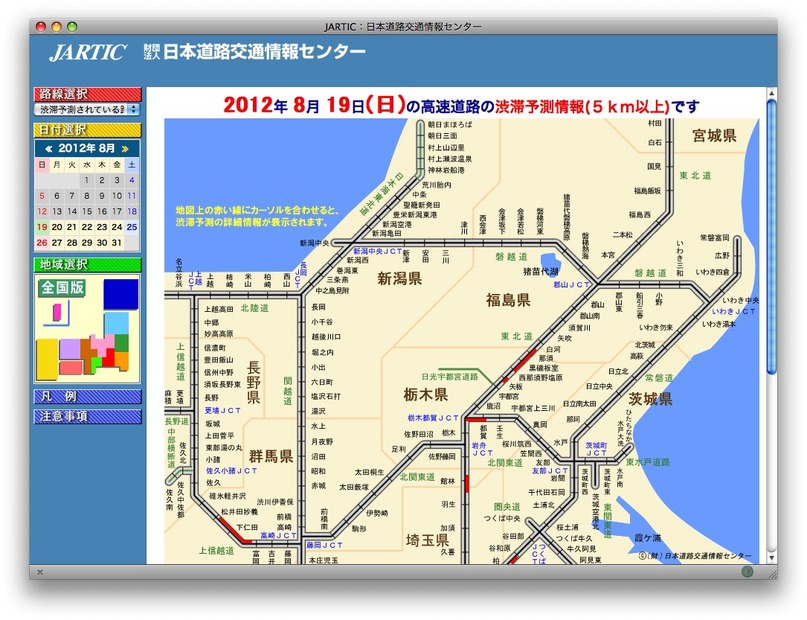807x620 pixels.
Task: Select August 27 in calendar
Action: tap(57, 242)
